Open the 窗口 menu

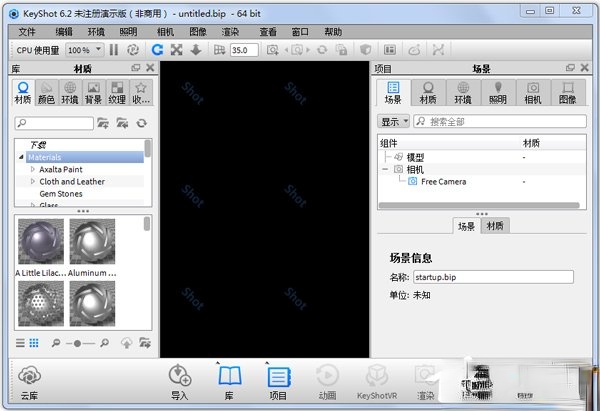(300, 32)
